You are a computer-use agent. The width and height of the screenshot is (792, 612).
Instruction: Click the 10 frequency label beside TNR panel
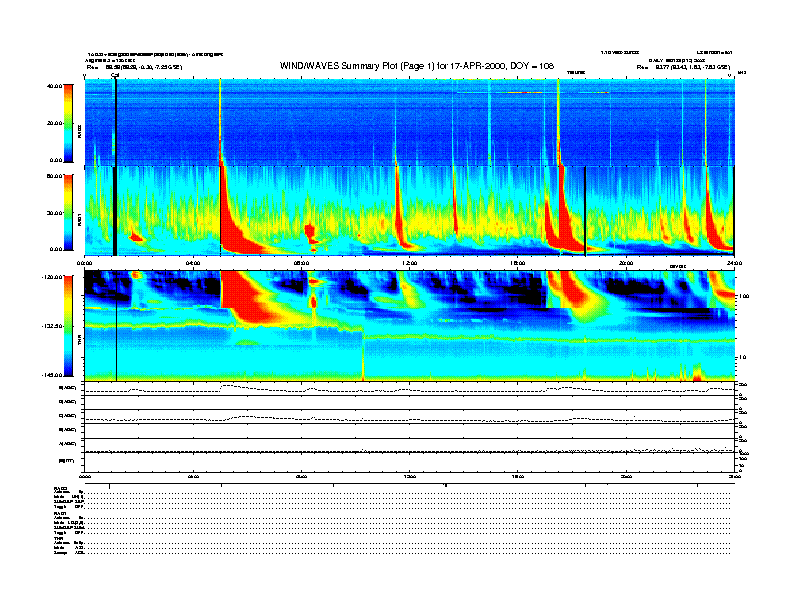click(743, 358)
